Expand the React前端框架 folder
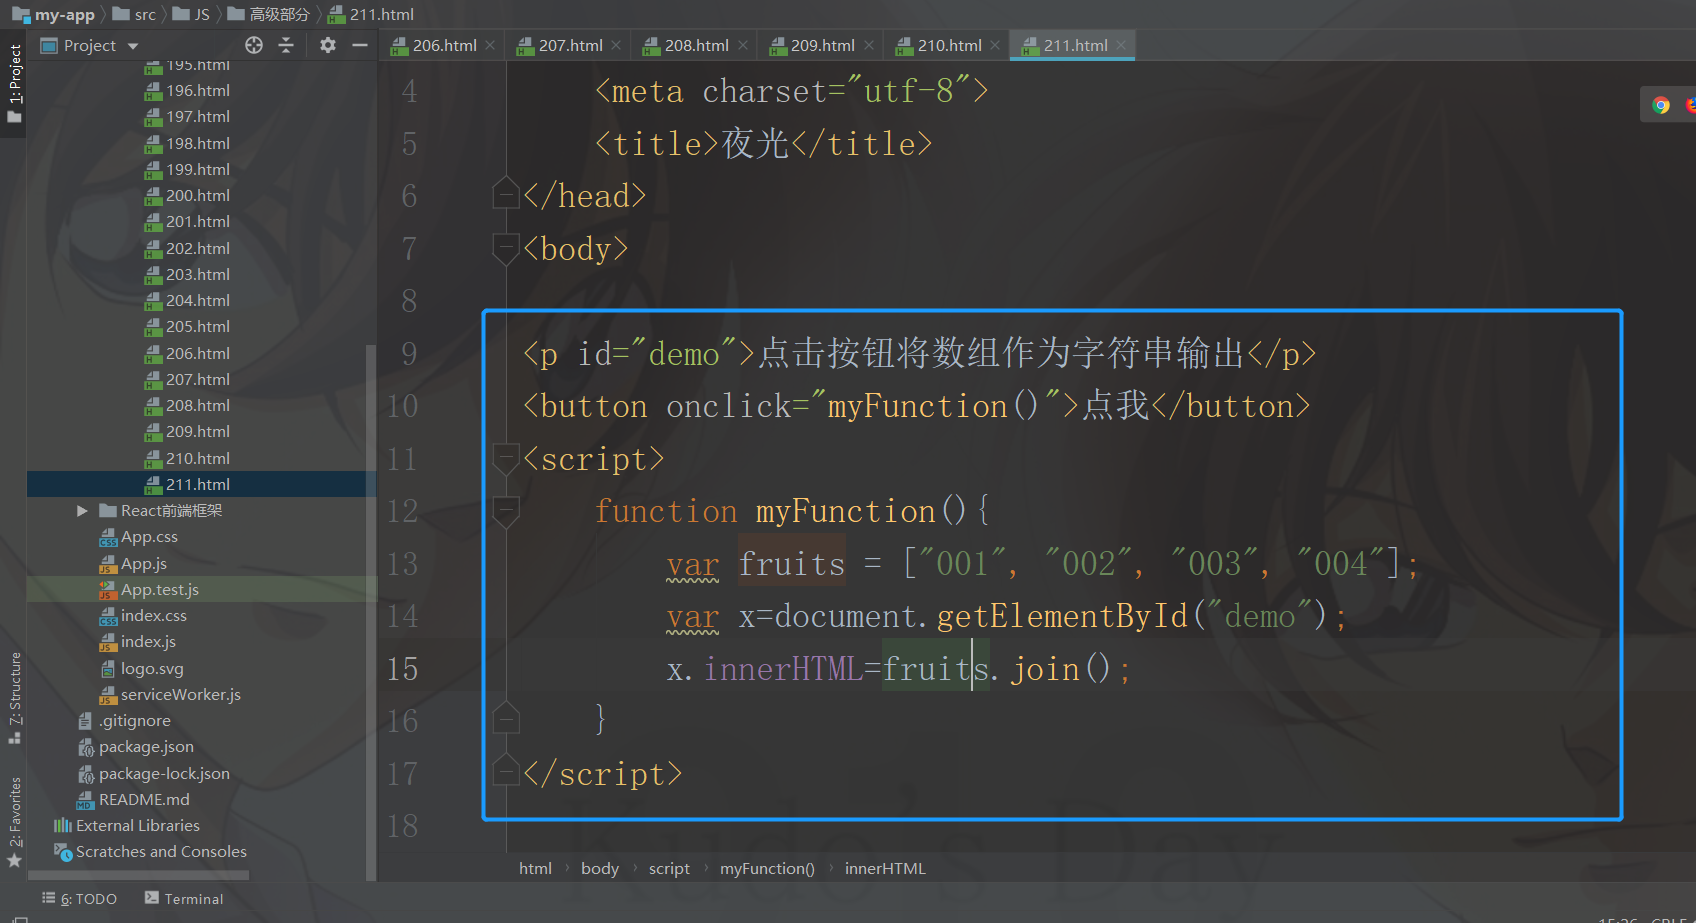Viewport: 1696px width, 923px height. (x=82, y=511)
